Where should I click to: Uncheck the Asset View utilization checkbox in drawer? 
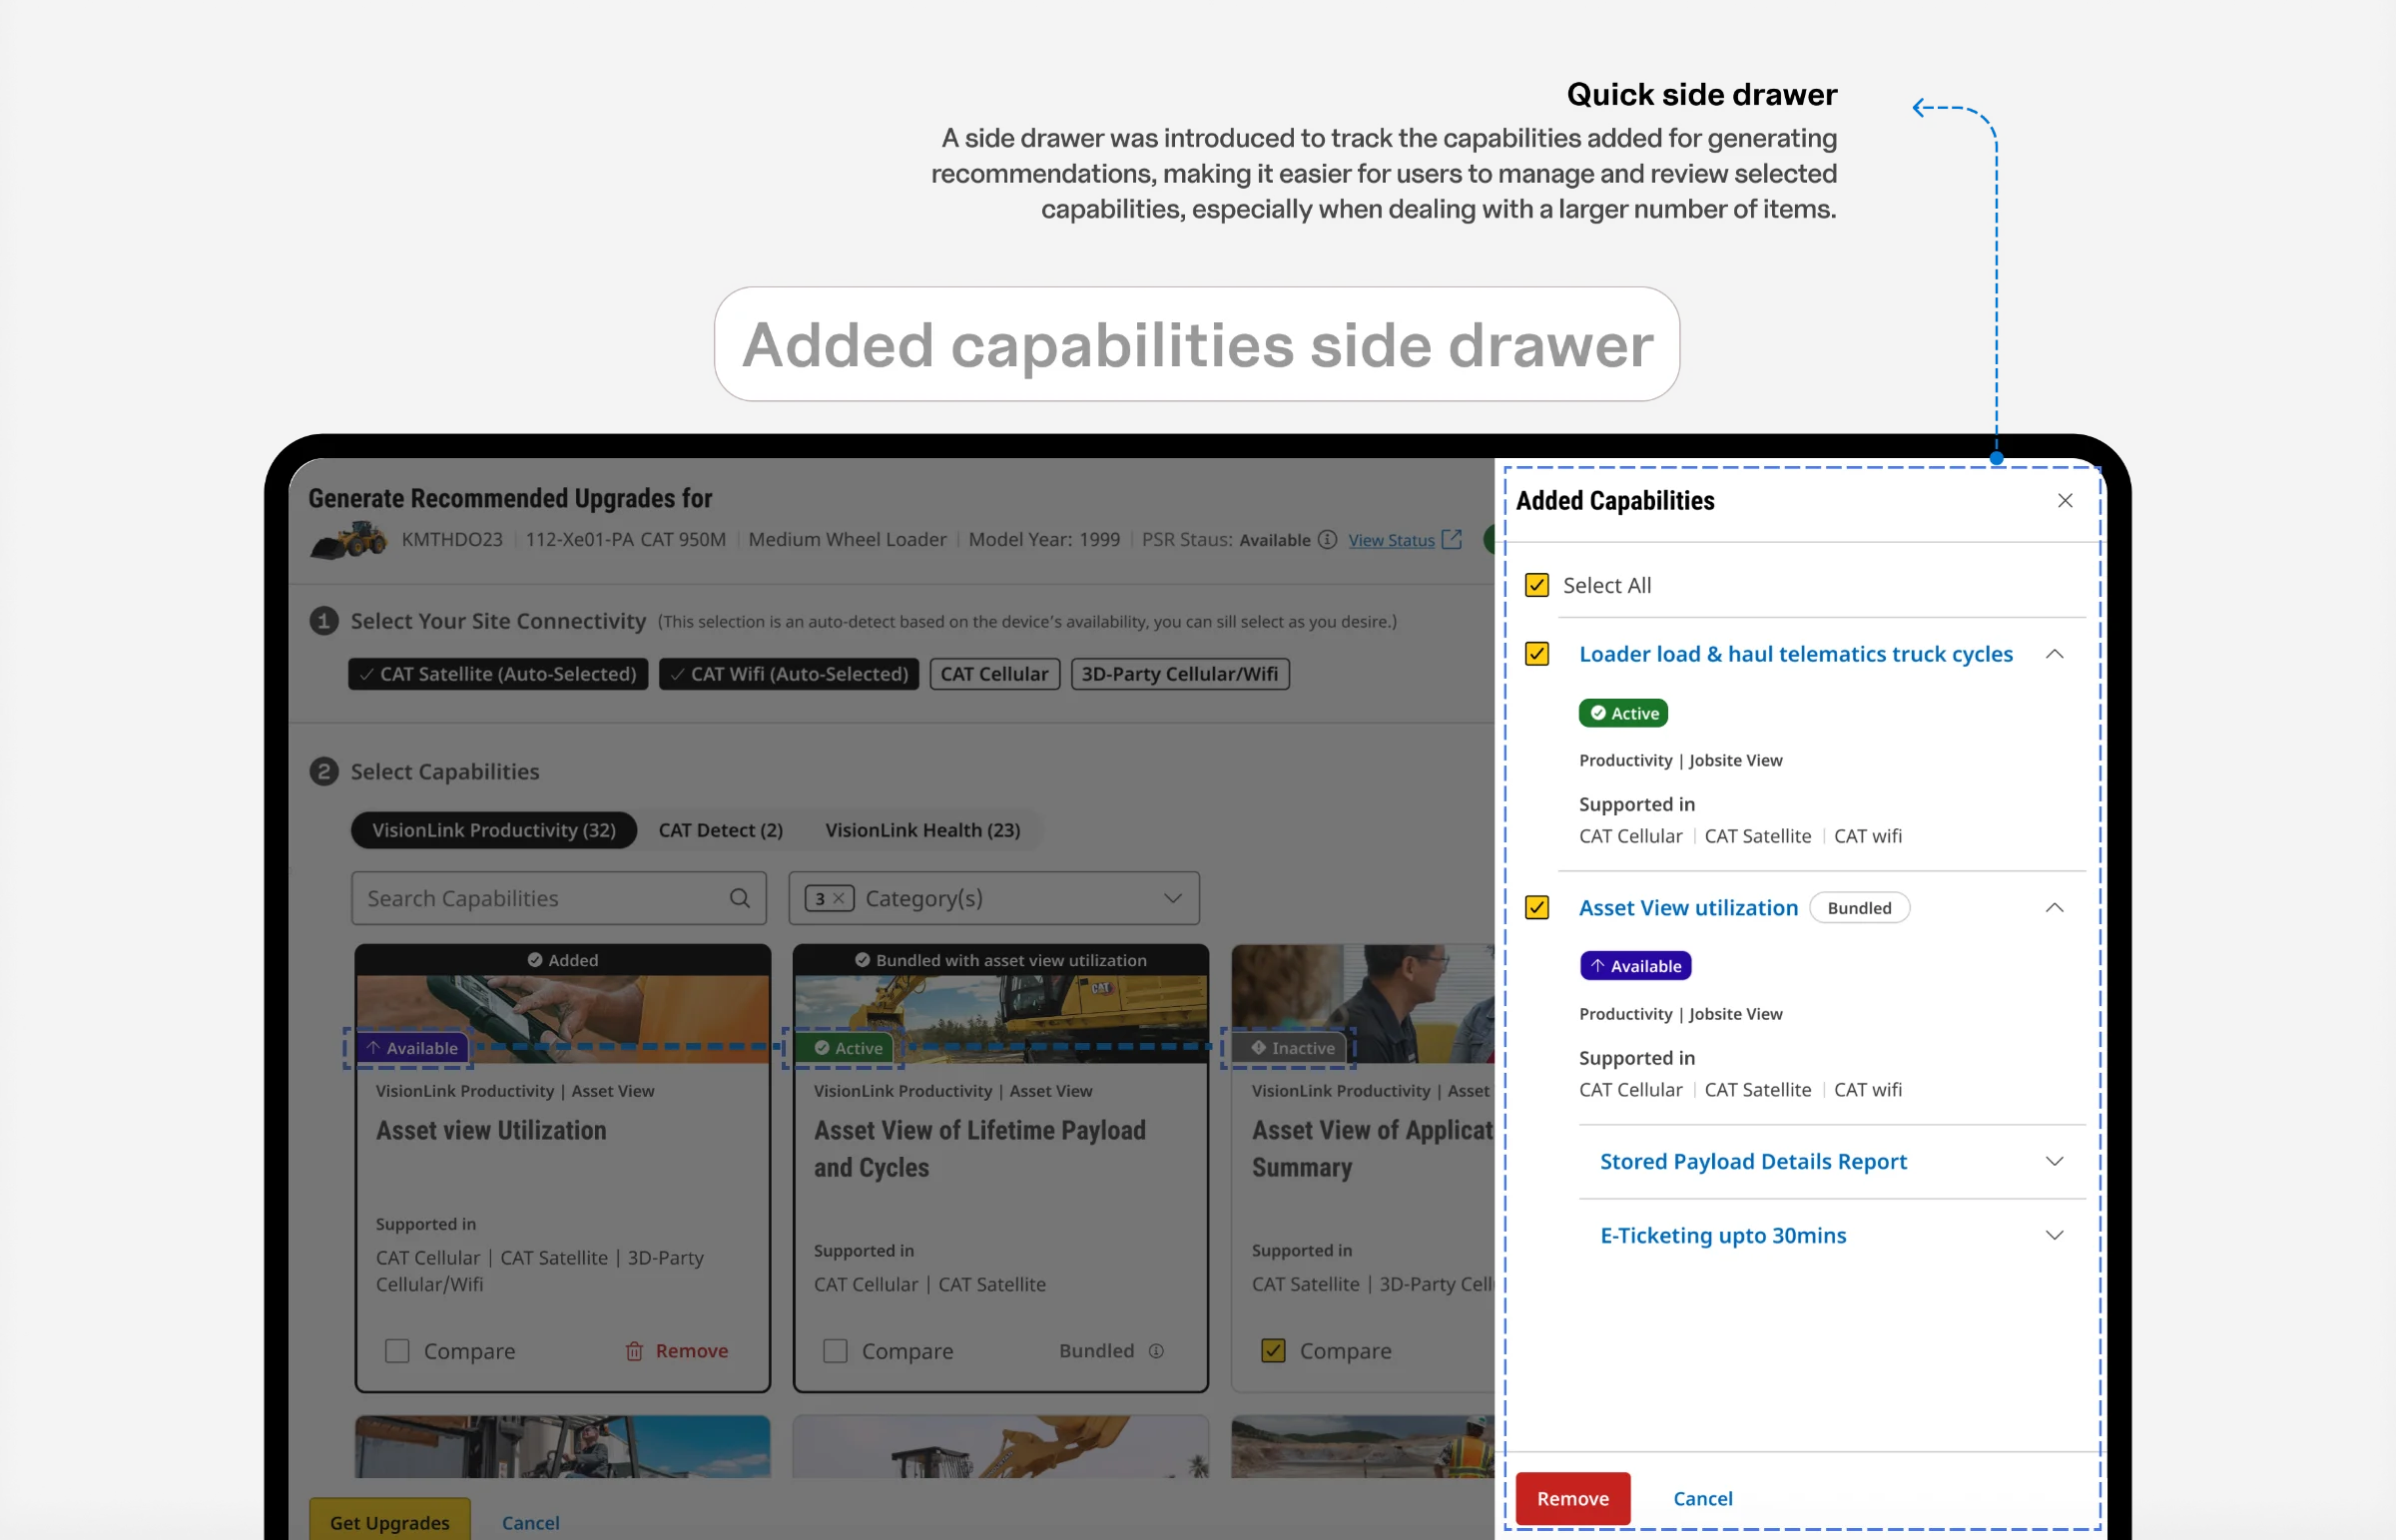[x=1537, y=908]
